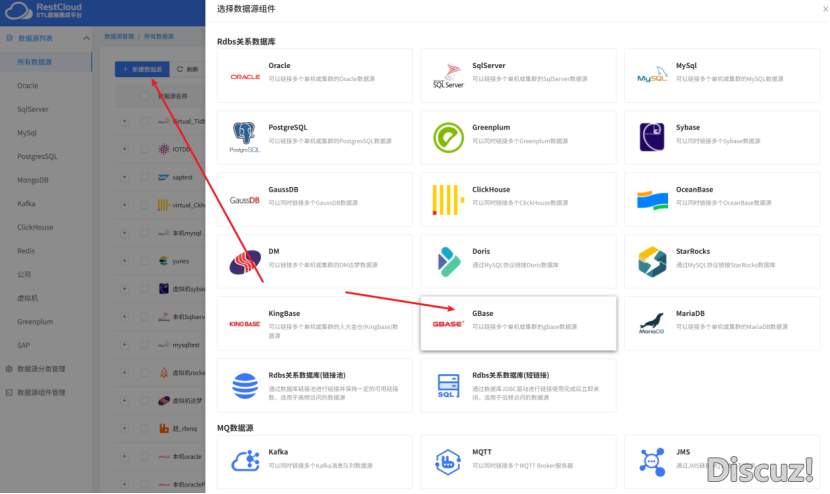This screenshot has width=830, height=494.
Task: Open Redis in the left sidebar
Action: [26, 251]
